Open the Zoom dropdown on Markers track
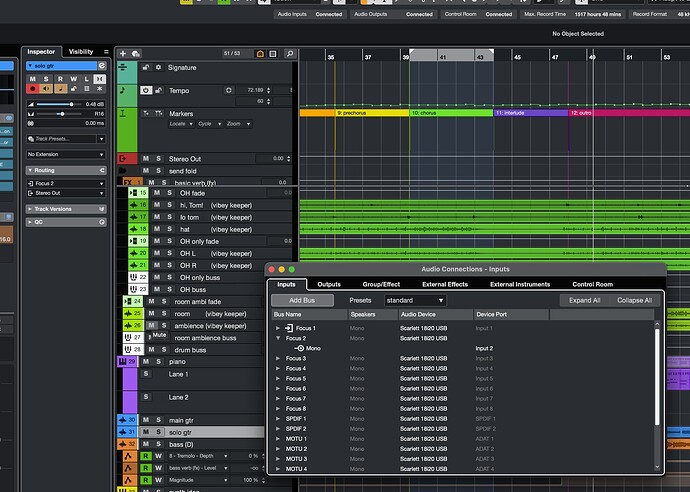The height and width of the screenshot is (492, 690). tap(239, 124)
